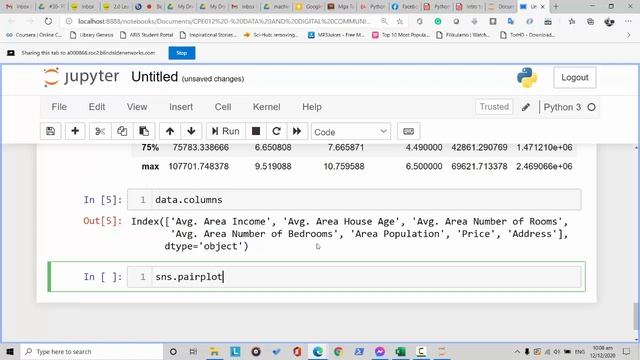Open Messenger from taskbar
Image resolution: width=640 pixels, height=360 pixels.
click(x=380, y=351)
